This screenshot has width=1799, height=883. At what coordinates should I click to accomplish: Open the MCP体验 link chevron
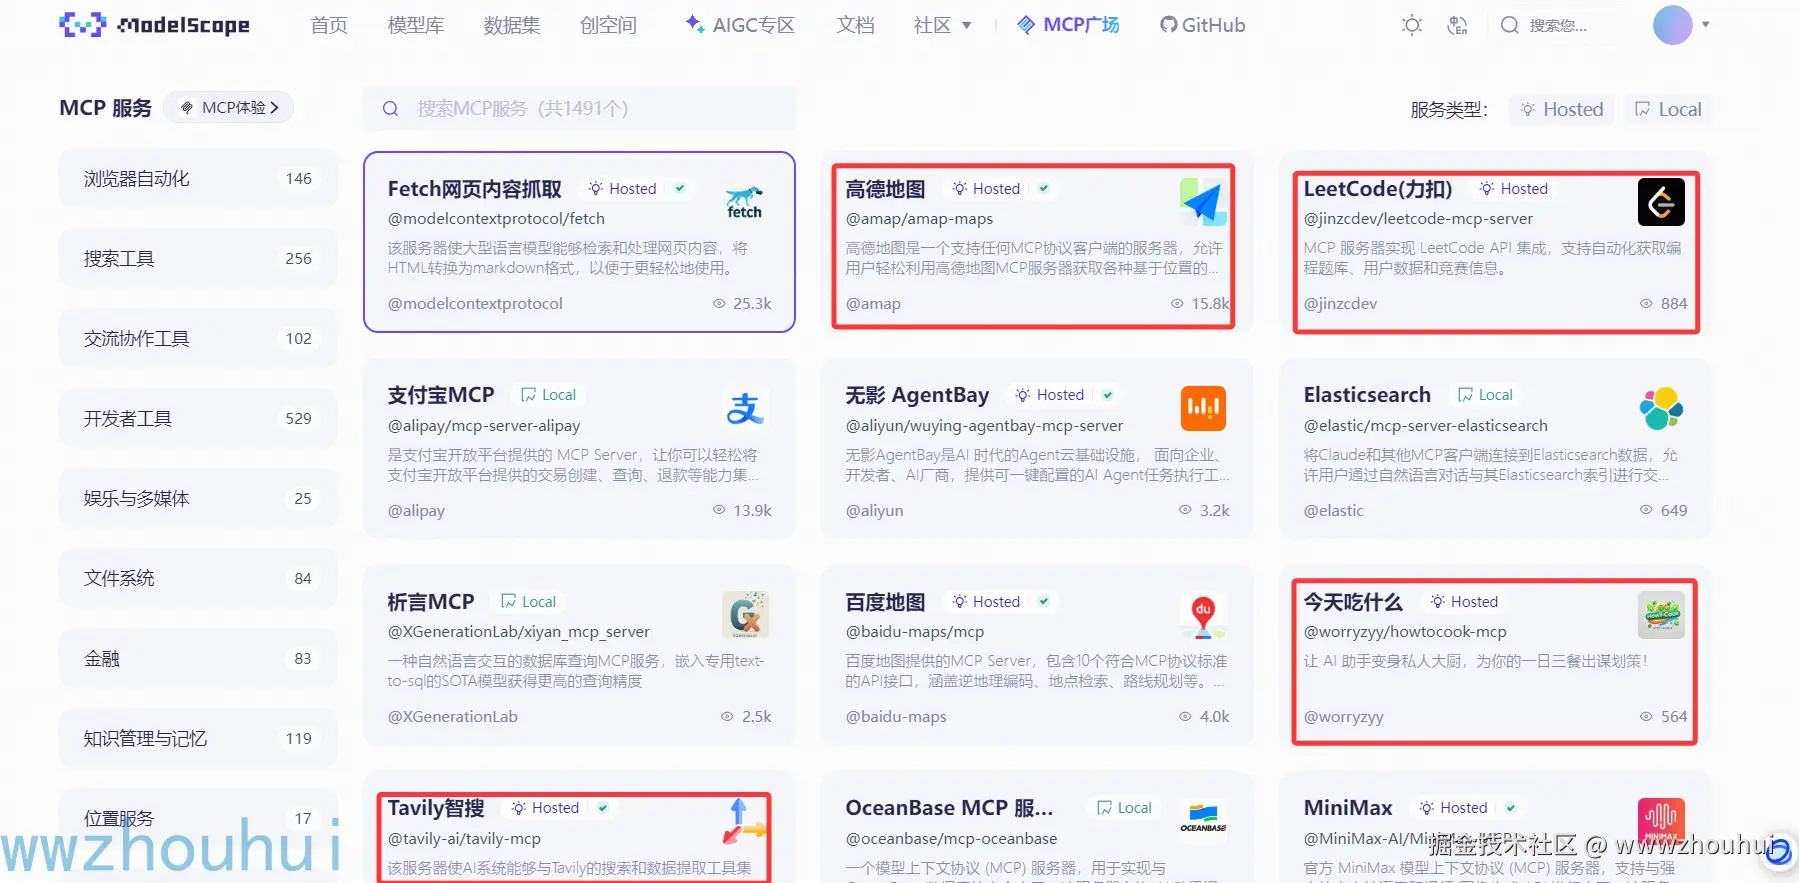point(274,107)
